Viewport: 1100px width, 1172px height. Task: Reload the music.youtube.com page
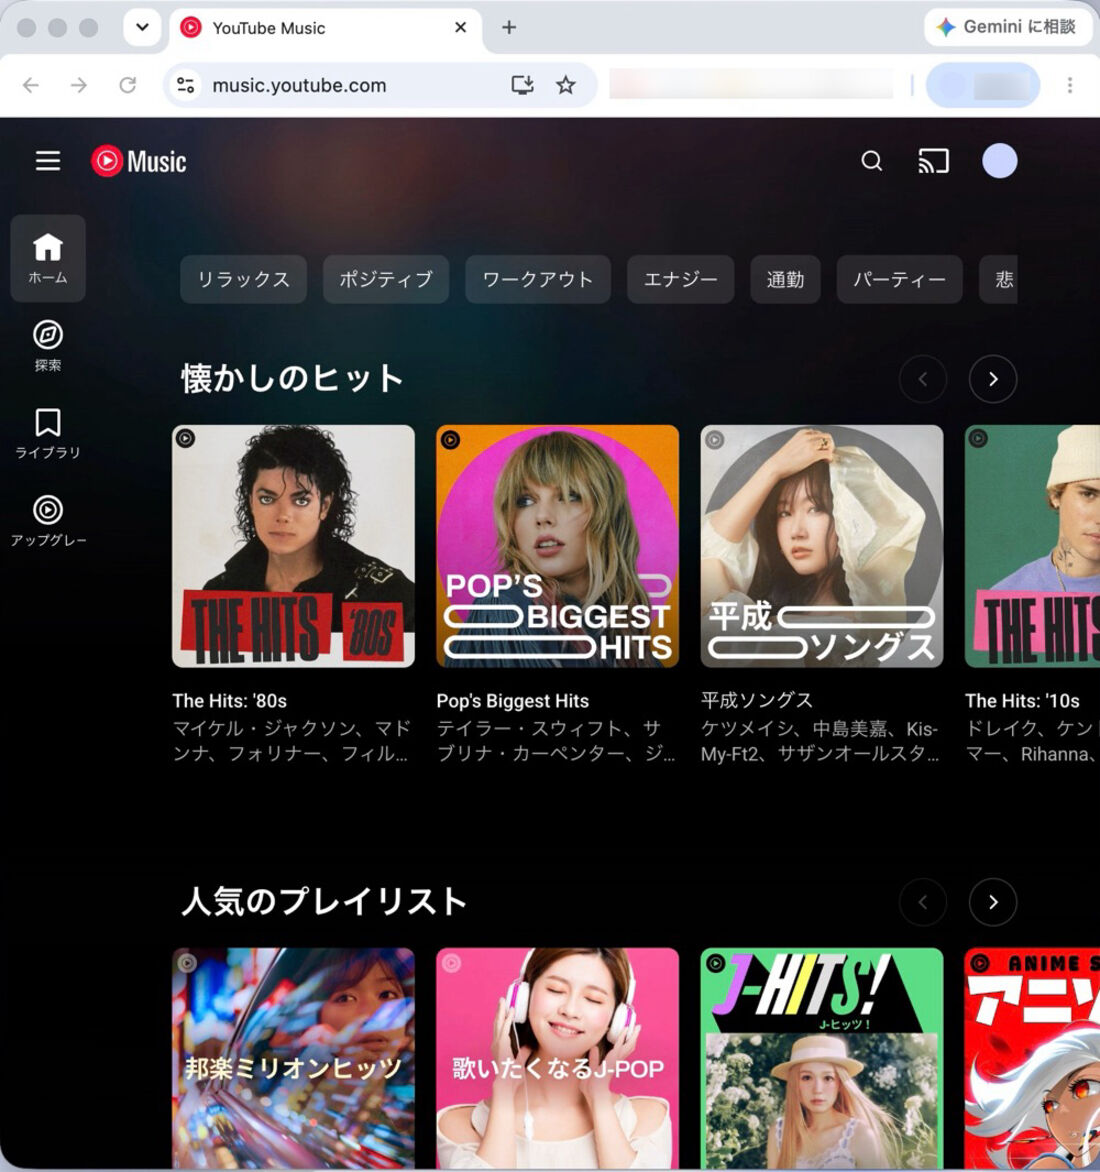pos(128,85)
